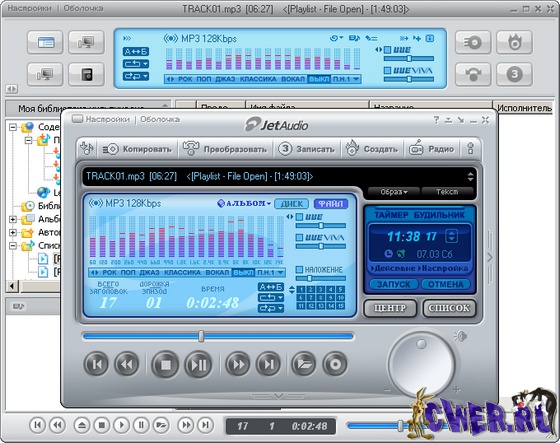Screen dimensions: 560x443
Task: Click ОТМЕНА timer cancel button
Action: (446, 284)
